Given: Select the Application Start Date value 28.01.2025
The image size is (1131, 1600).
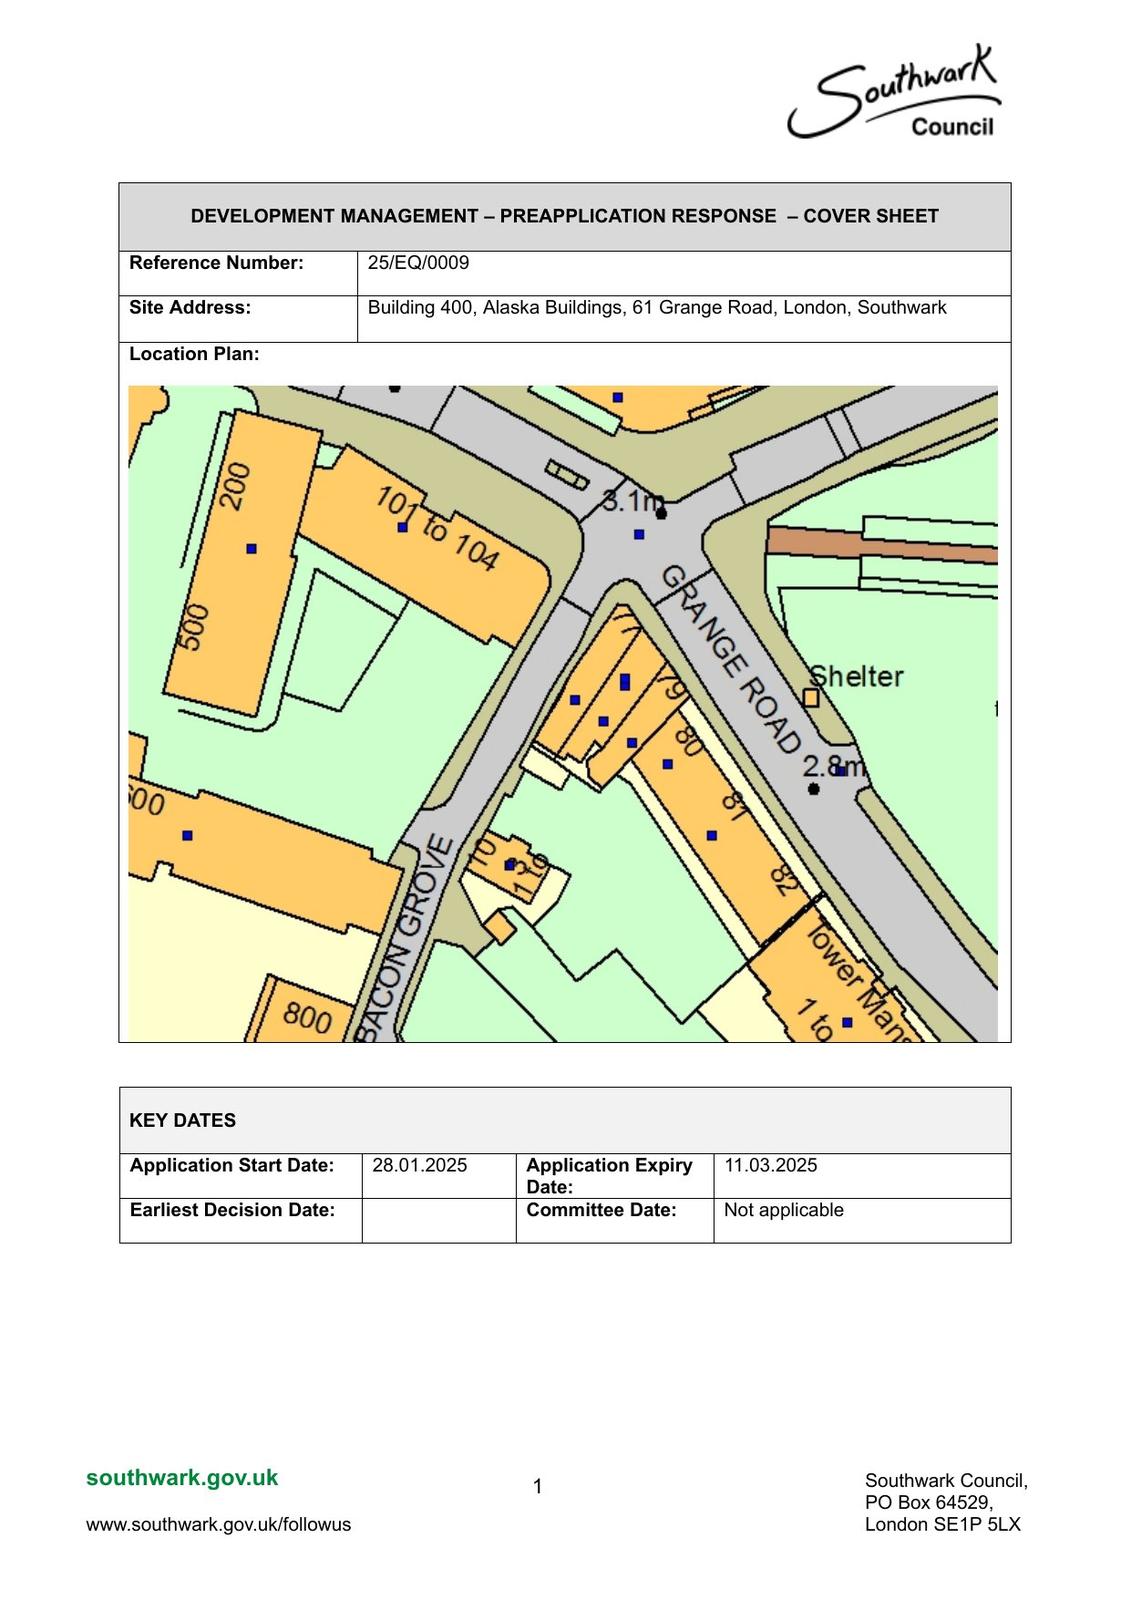Looking at the screenshot, I should point(419,1165).
